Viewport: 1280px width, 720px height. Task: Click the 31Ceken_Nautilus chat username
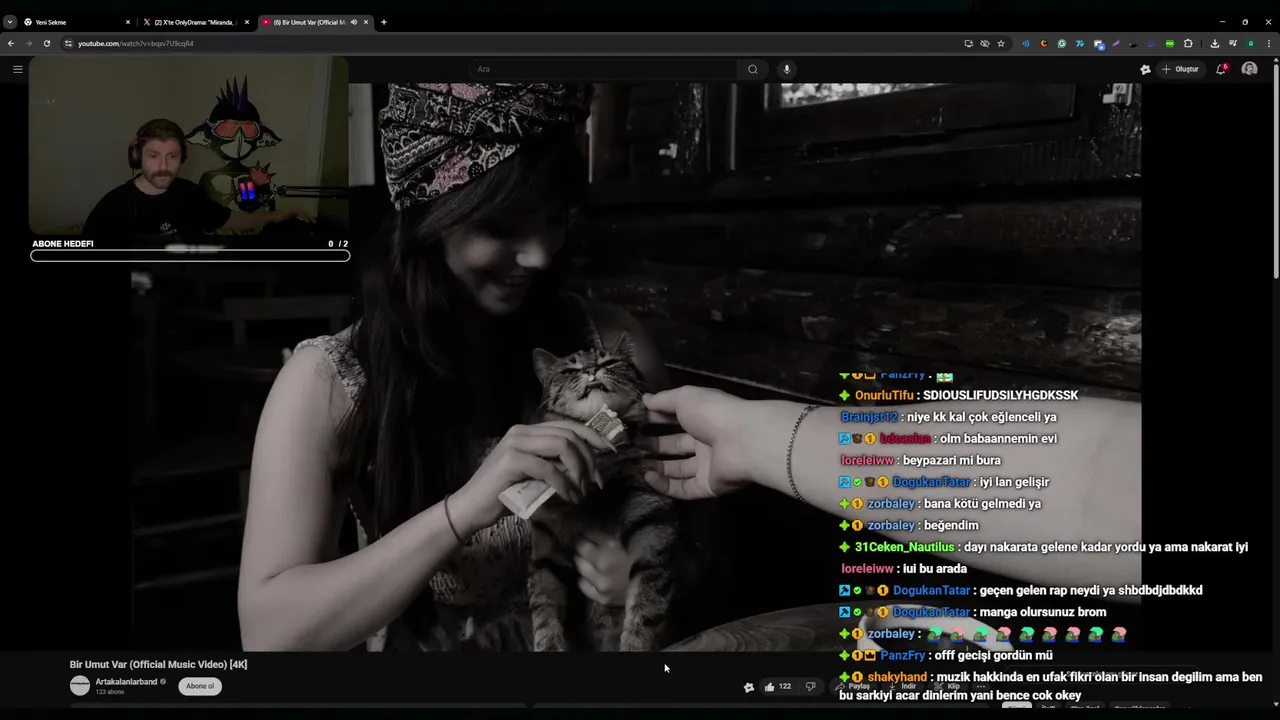905,547
